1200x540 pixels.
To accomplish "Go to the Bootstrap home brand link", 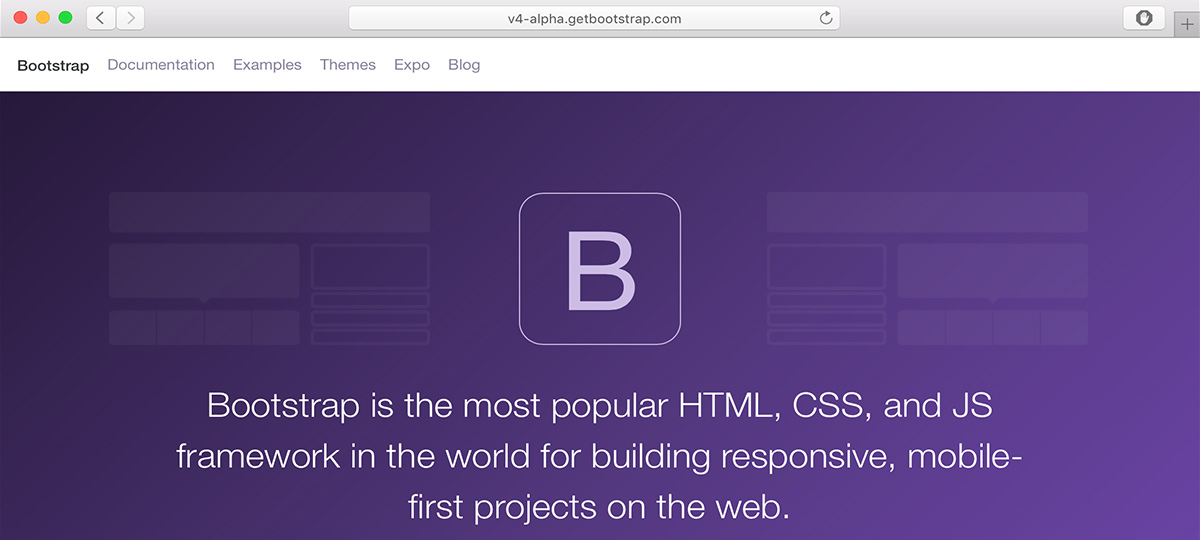I will (53, 65).
